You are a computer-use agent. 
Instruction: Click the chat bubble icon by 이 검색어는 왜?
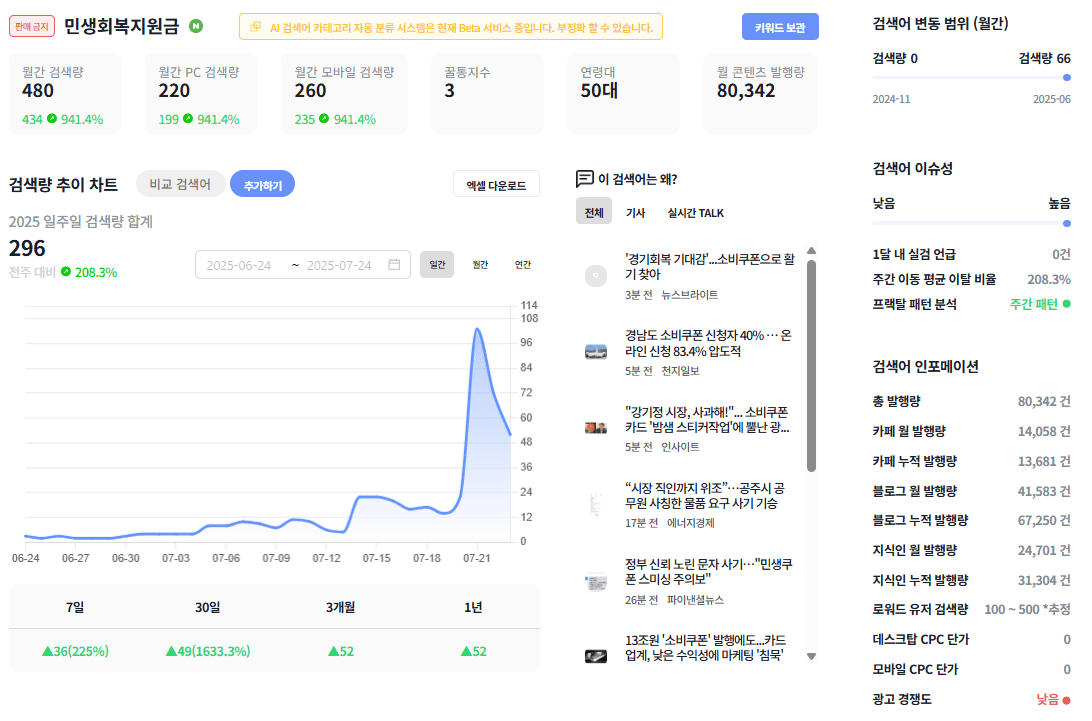coord(585,179)
